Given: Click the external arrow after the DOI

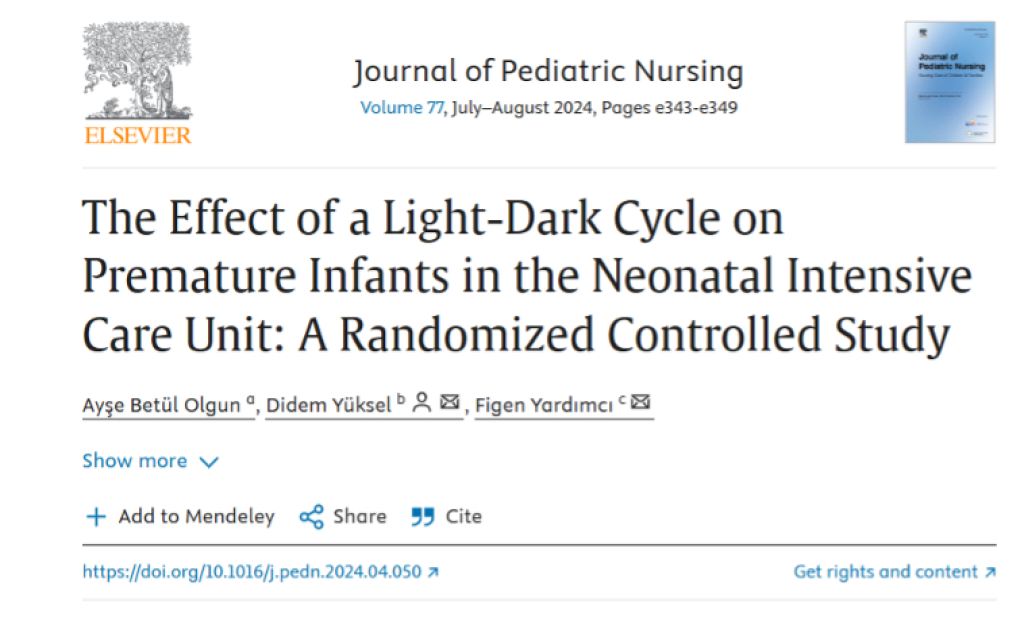Looking at the screenshot, I should click(x=433, y=573).
